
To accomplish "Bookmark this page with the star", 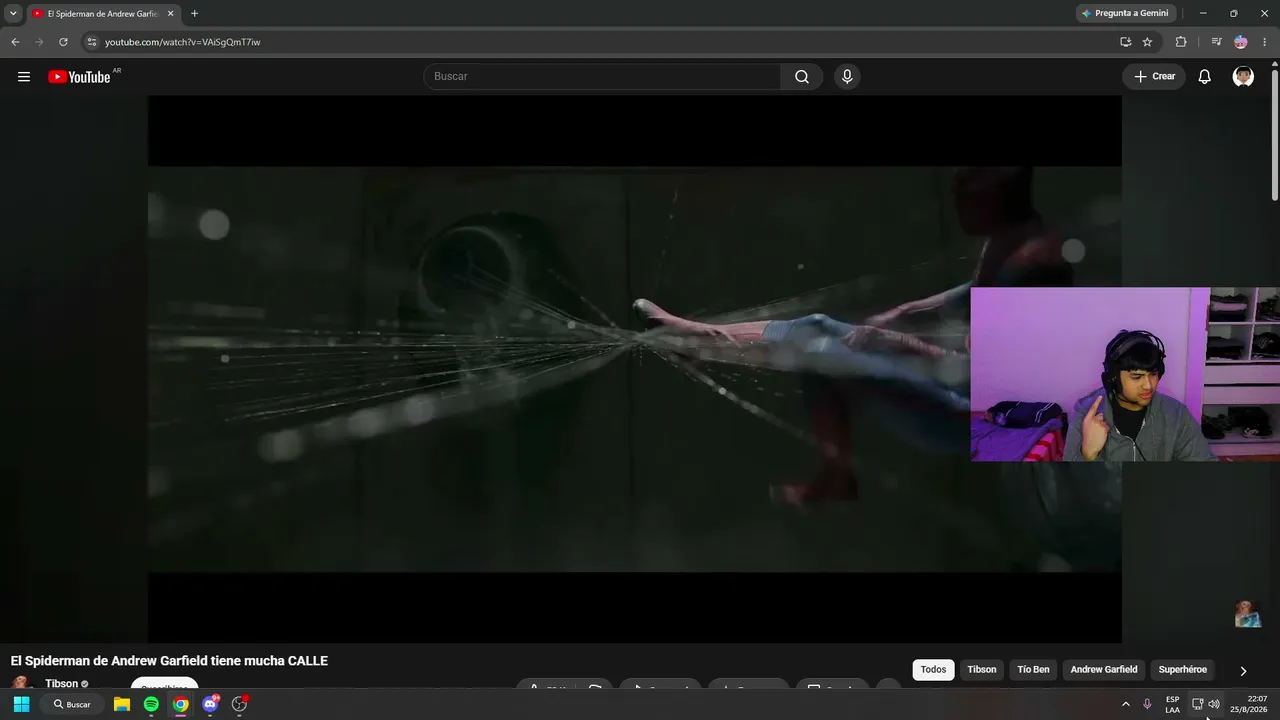I will pos(1147,42).
